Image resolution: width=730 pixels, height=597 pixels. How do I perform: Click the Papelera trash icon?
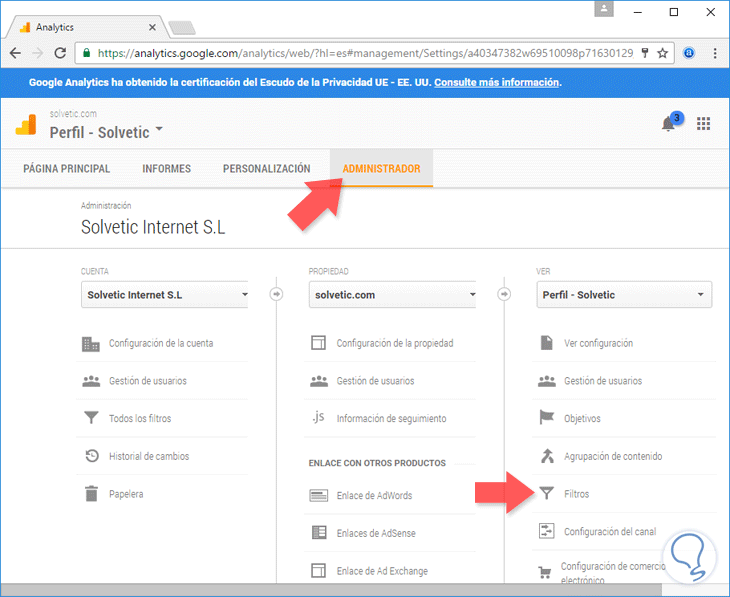click(x=92, y=493)
